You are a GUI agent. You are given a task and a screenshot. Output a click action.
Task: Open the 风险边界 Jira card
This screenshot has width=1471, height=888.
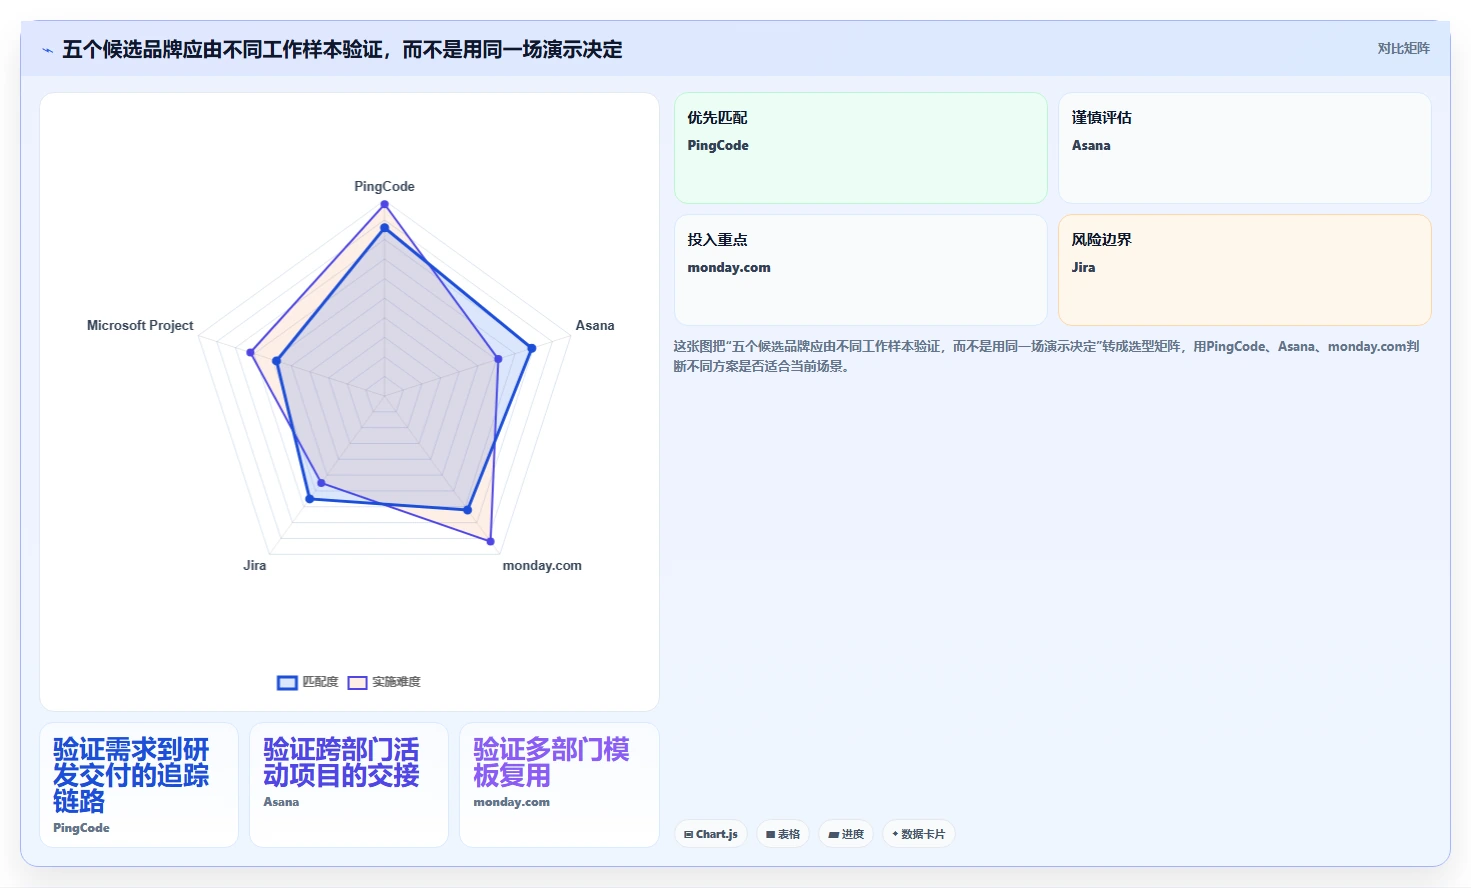pyautogui.click(x=1245, y=270)
